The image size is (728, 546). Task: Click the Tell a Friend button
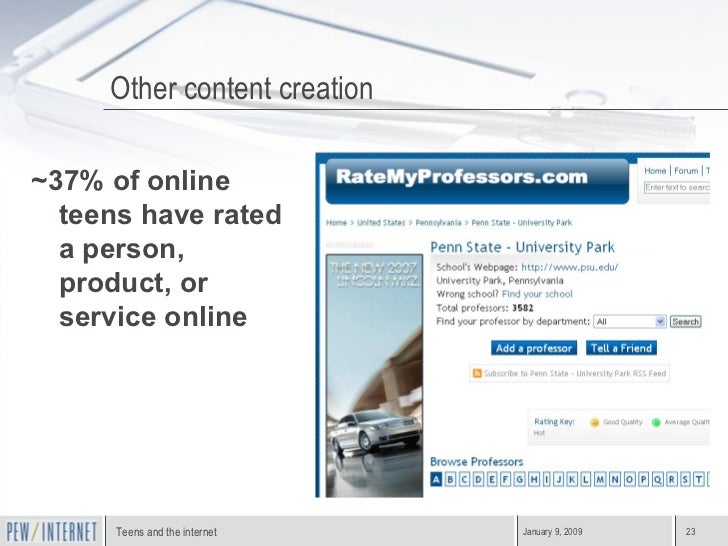[621, 348]
